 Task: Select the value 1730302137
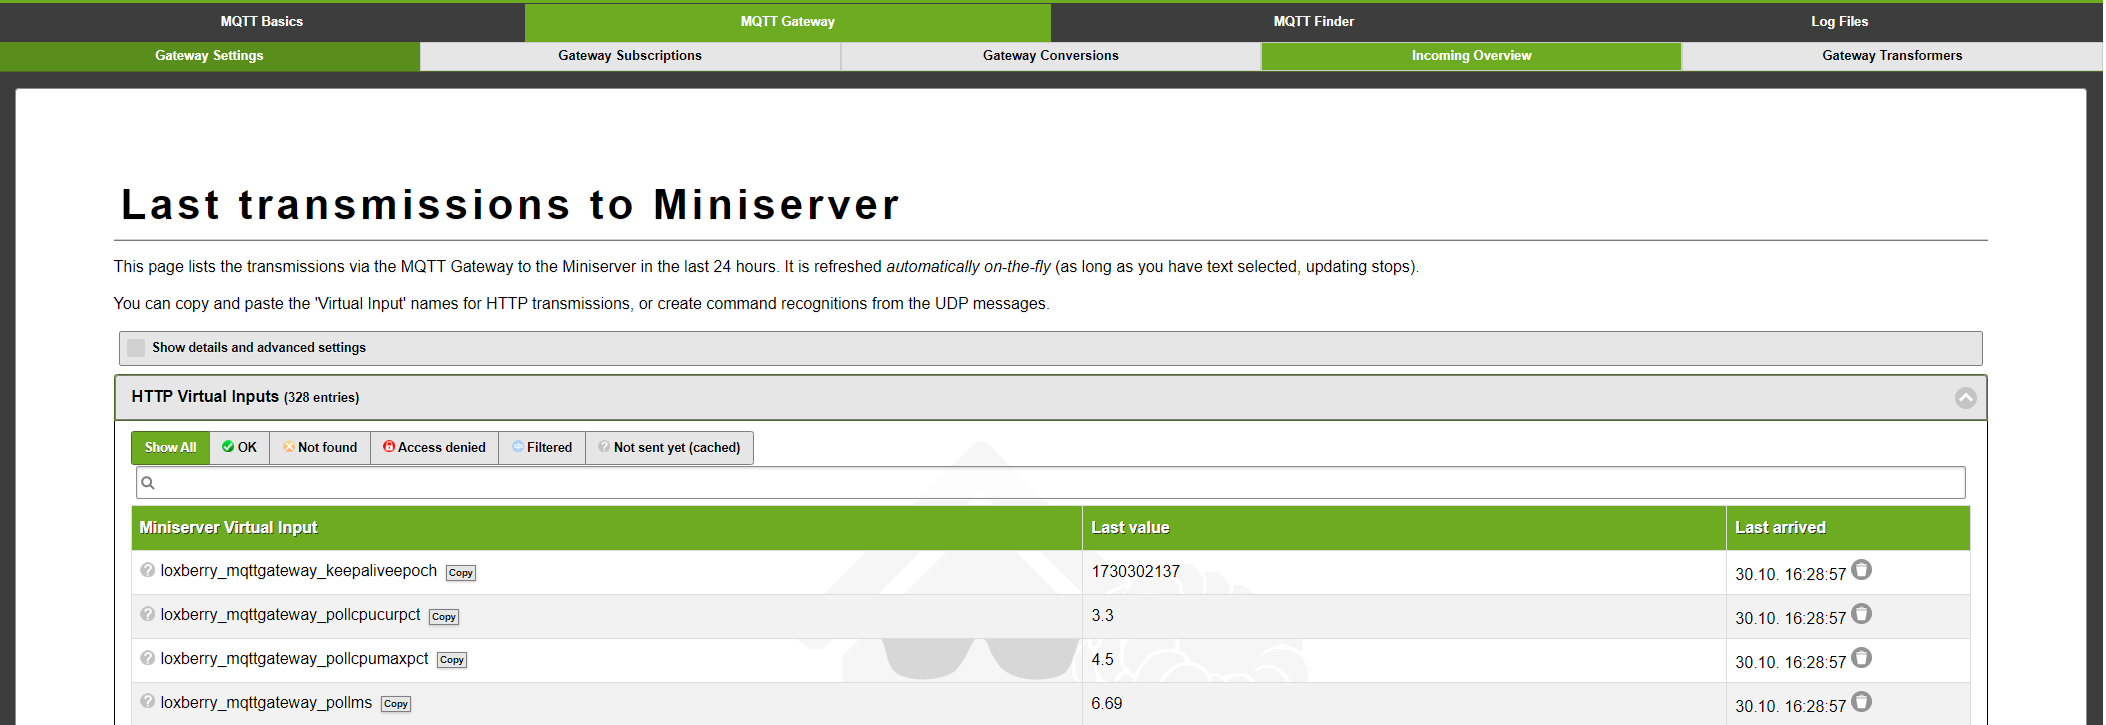tap(1136, 572)
